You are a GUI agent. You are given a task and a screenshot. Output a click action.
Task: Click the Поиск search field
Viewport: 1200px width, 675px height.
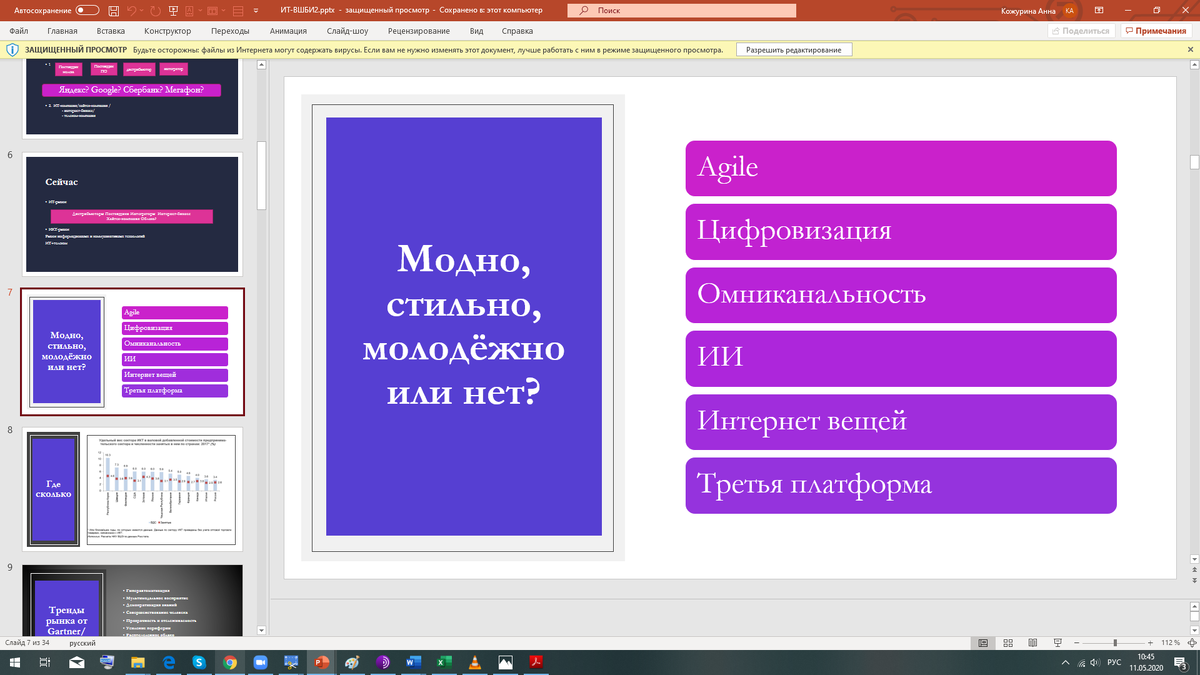[682, 10]
